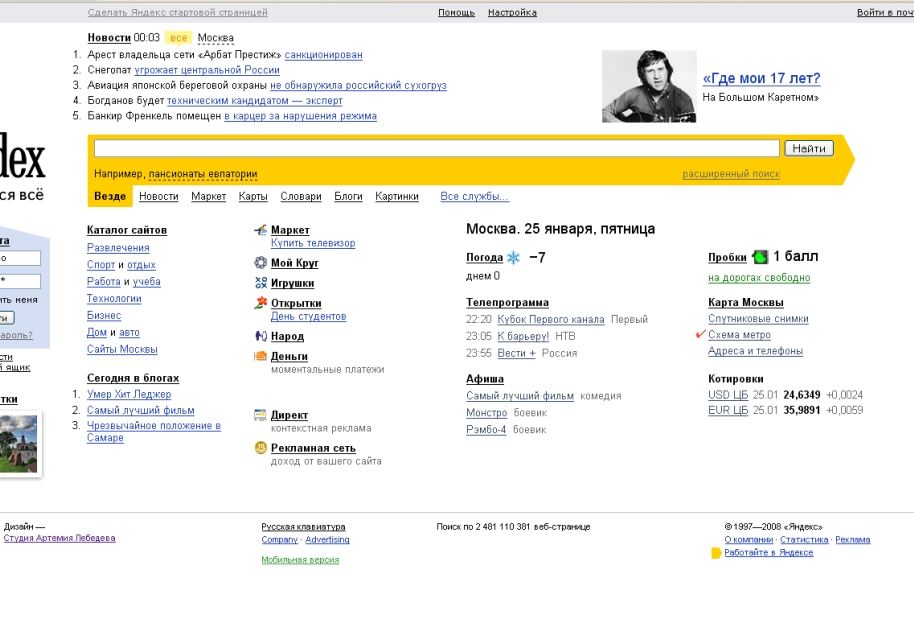
Task: Select the Москва news filter
Action: pyautogui.click(x=216, y=38)
